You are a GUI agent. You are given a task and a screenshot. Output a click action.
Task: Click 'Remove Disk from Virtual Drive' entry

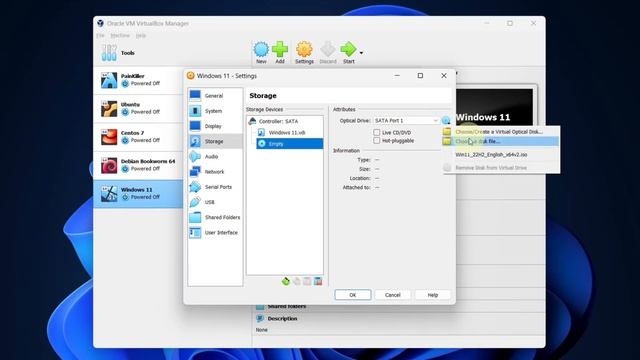[501, 168]
